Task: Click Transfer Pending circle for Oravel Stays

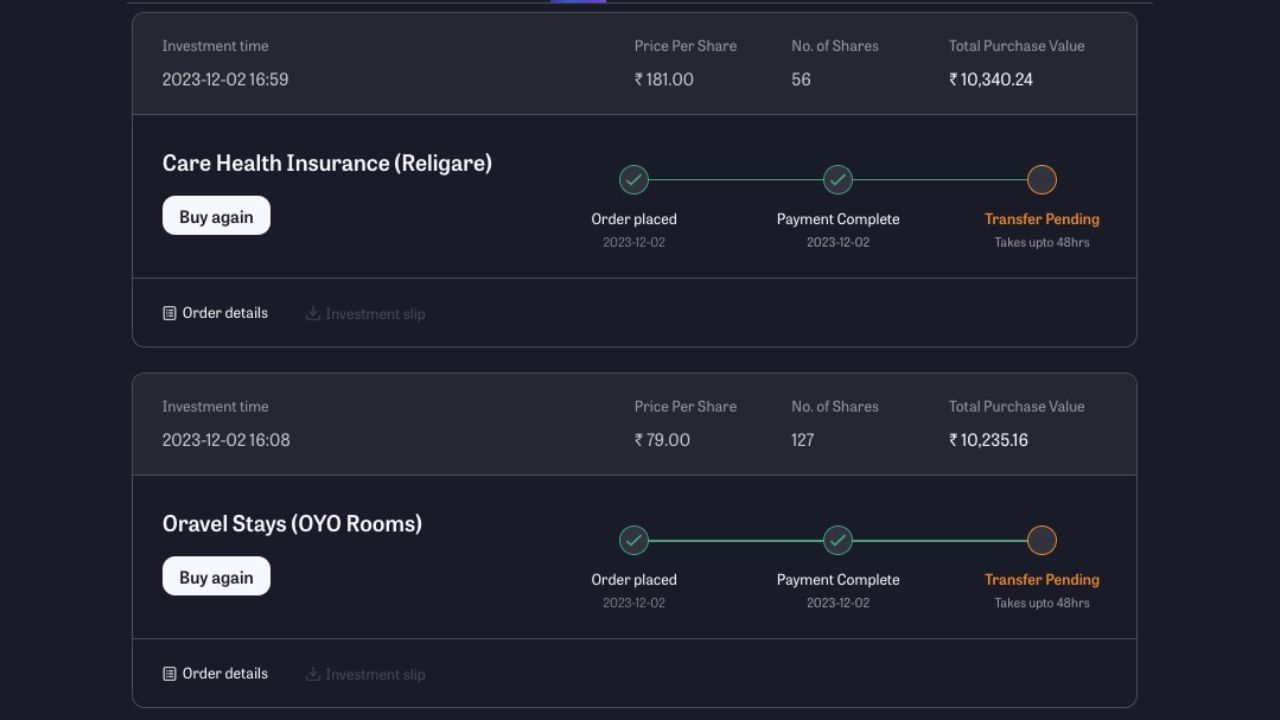Action: coord(1042,541)
